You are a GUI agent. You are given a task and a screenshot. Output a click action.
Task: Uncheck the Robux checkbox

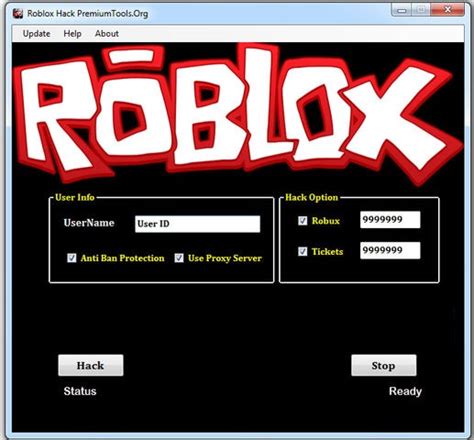click(302, 220)
